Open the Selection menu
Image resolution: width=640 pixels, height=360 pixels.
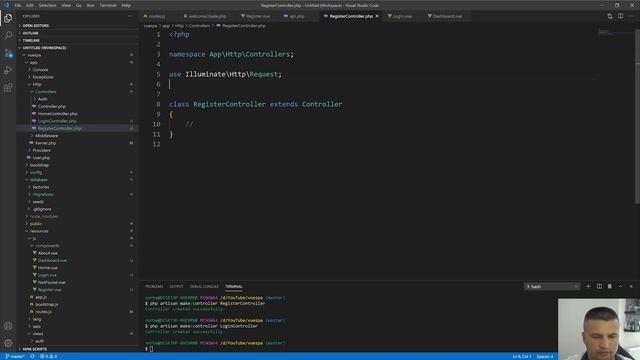point(47,5)
